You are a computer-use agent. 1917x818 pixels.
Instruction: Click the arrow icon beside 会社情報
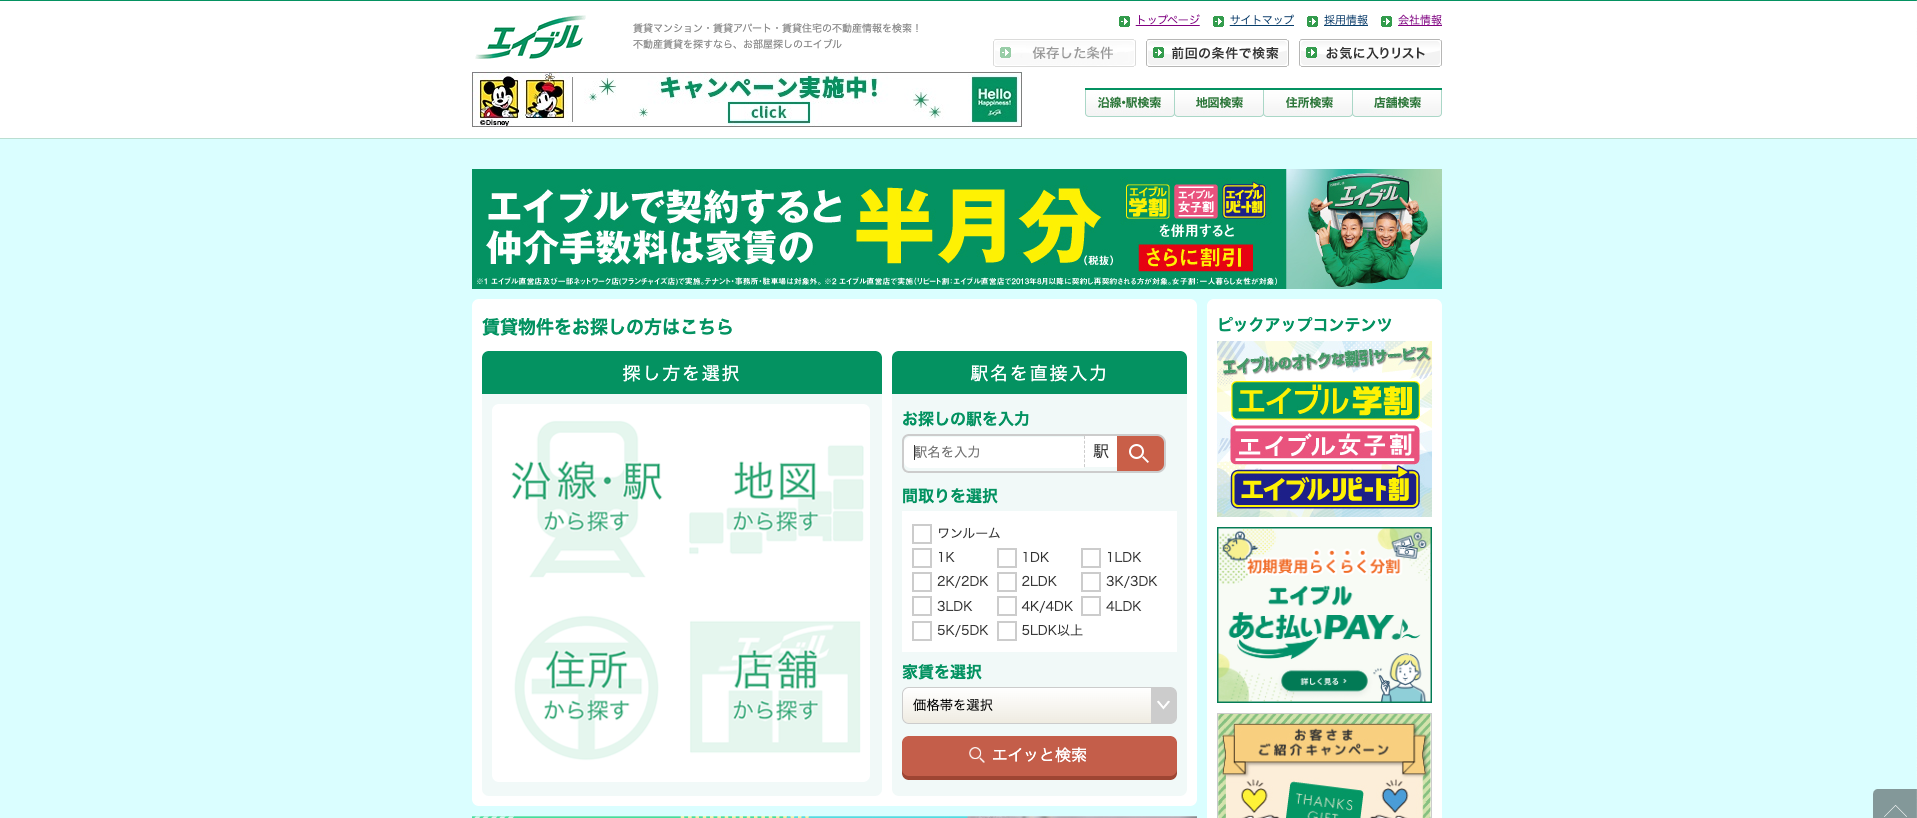coord(1386,21)
